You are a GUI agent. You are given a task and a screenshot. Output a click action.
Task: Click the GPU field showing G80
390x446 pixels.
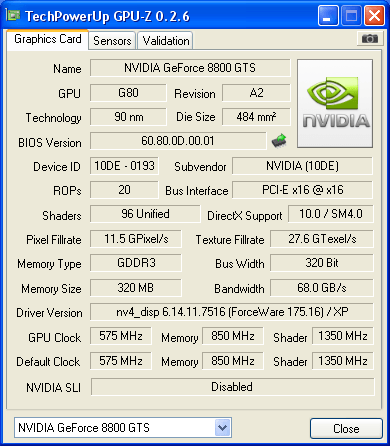[x=128, y=93]
